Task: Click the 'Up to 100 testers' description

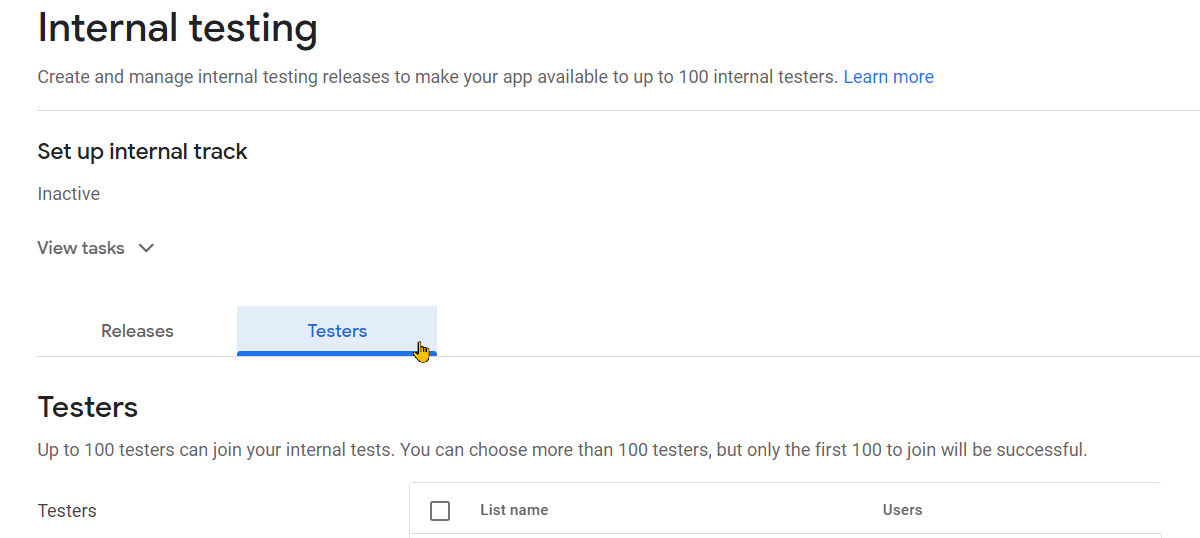Action: coord(562,450)
